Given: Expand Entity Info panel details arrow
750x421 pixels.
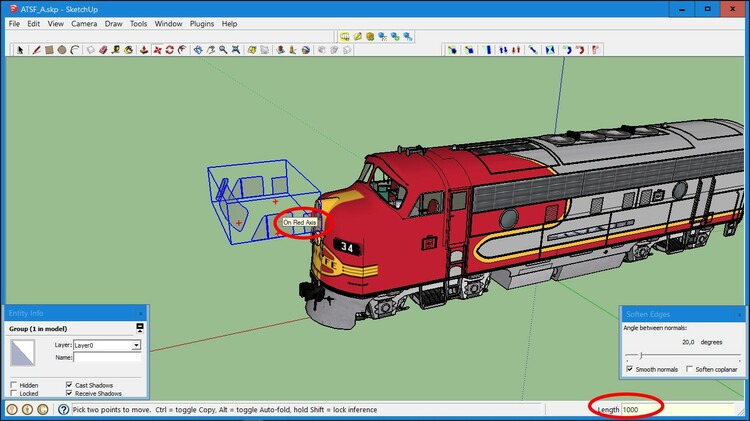Looking at the screenshot, I should pyautogui.click(x=140, y=328).
